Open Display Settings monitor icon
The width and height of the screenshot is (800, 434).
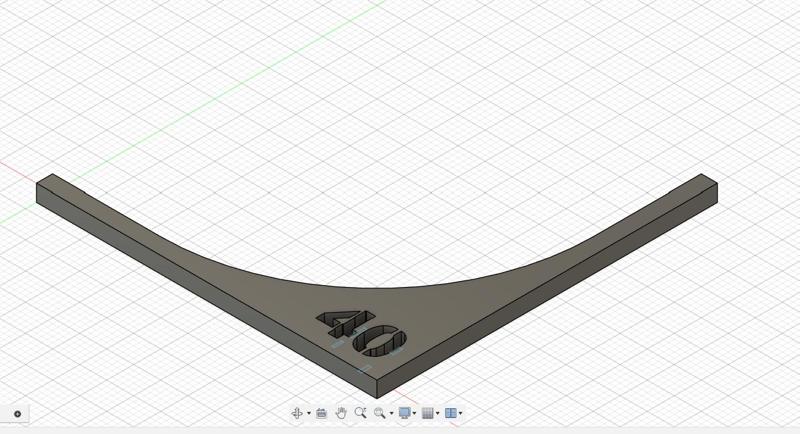coord(405,413)
